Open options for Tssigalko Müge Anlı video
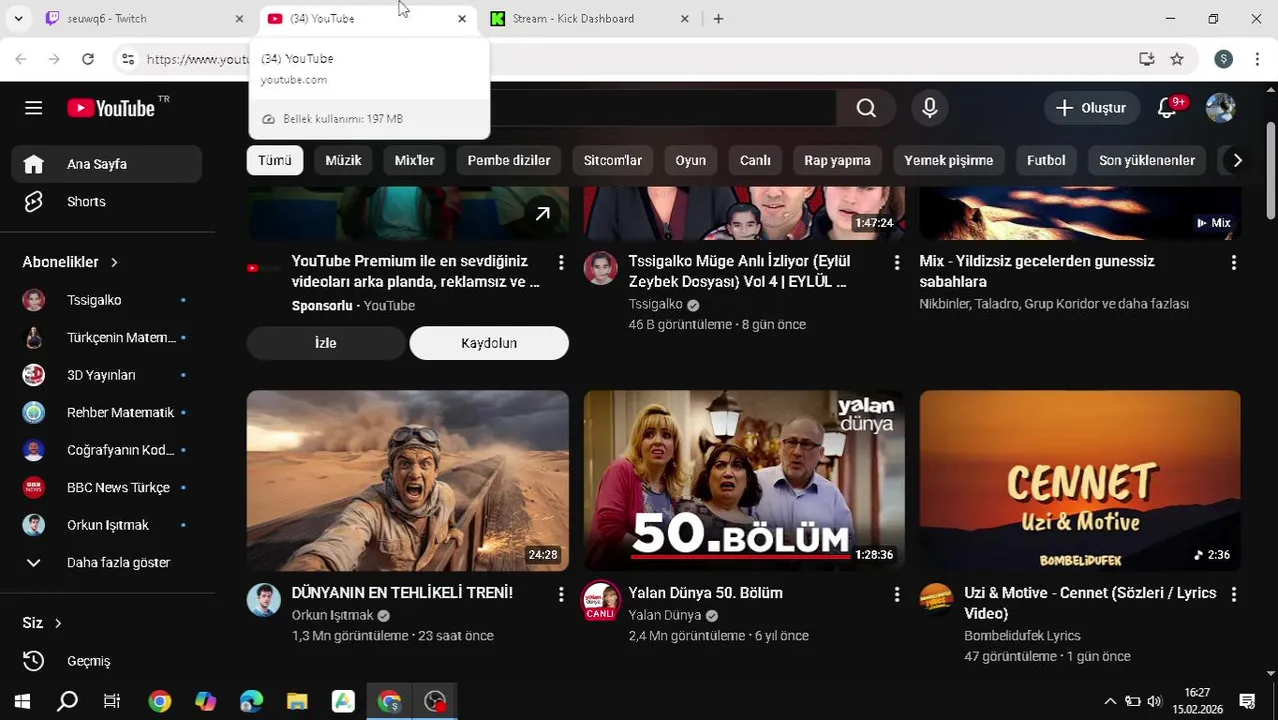Viewport: 1278px width, 720px height. coord(897,262)
